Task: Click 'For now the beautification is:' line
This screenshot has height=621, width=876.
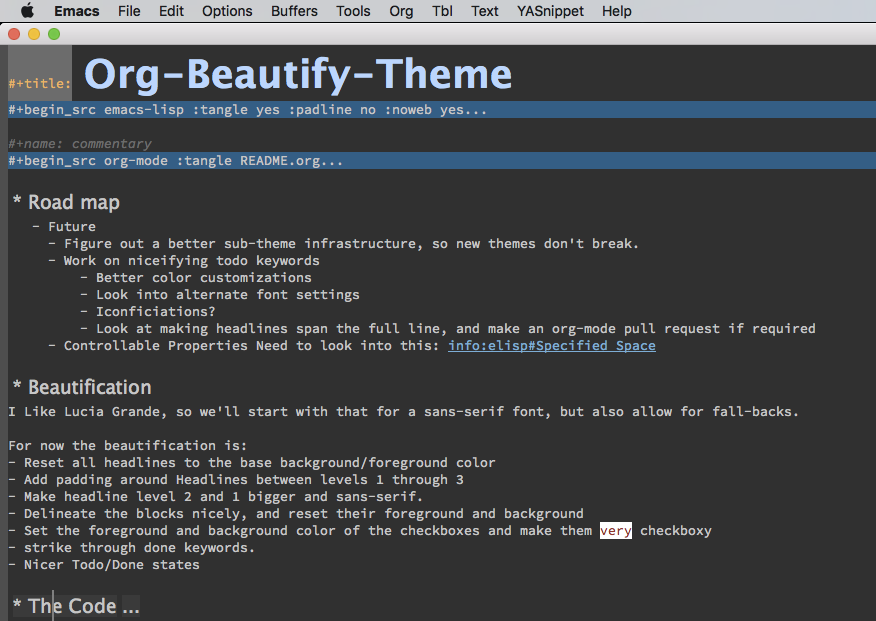Action: coord(127,446)
